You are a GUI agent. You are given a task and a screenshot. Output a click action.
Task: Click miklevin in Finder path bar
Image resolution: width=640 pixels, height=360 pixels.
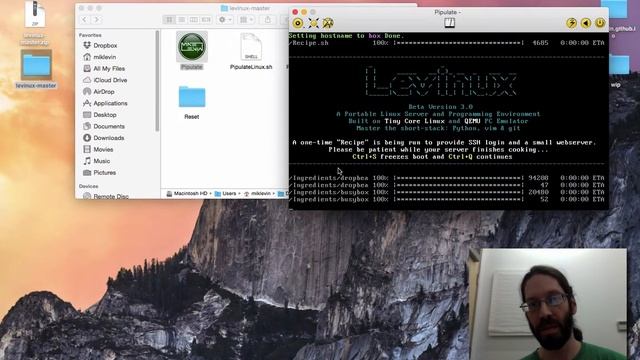pyautogui.click(x=257, y=193)
